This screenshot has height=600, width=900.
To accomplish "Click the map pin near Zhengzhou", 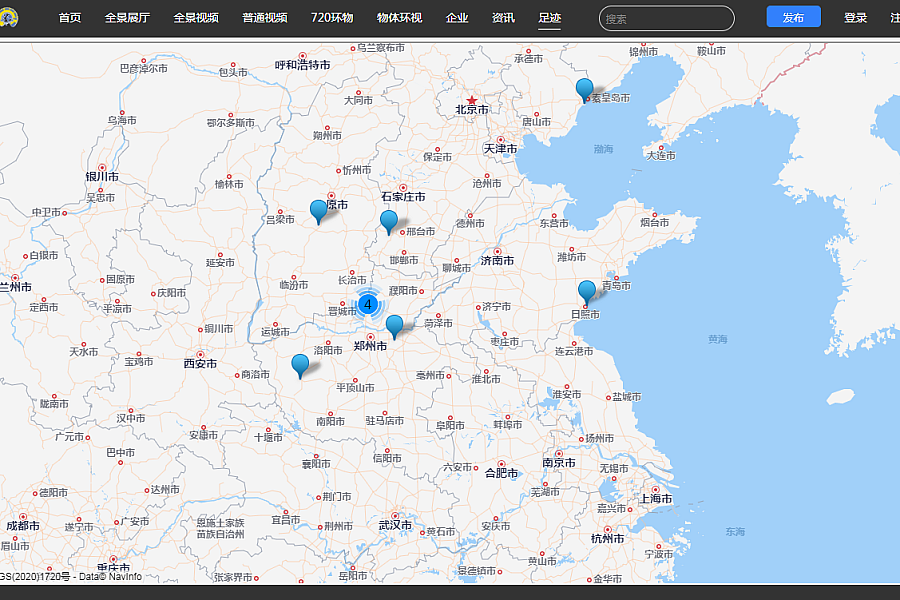I will click(395, 325).
